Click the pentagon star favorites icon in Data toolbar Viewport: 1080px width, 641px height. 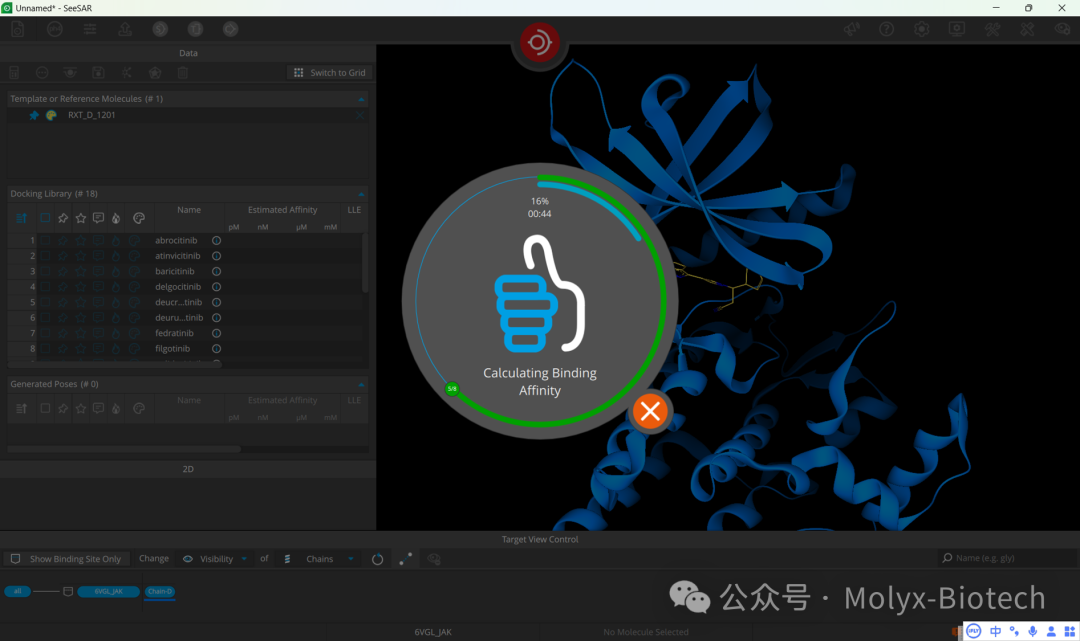click(155, 72)
